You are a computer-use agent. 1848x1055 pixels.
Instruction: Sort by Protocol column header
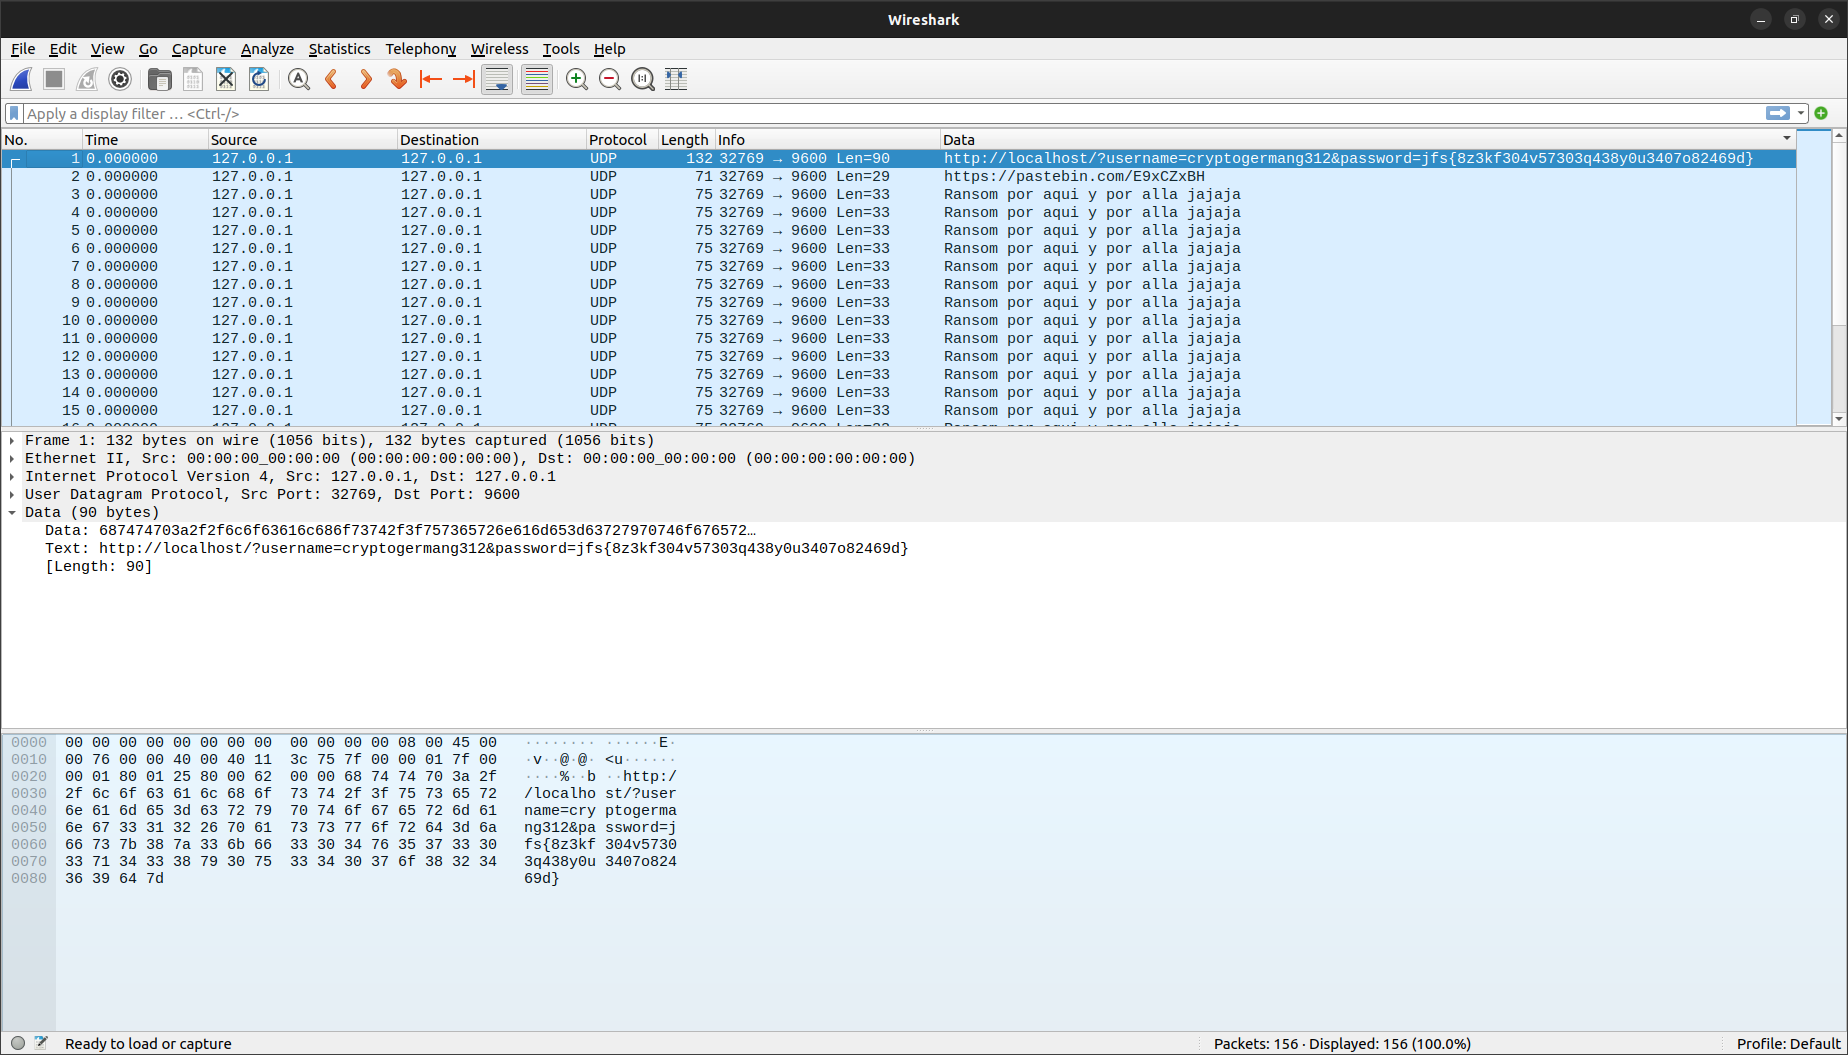621,140
